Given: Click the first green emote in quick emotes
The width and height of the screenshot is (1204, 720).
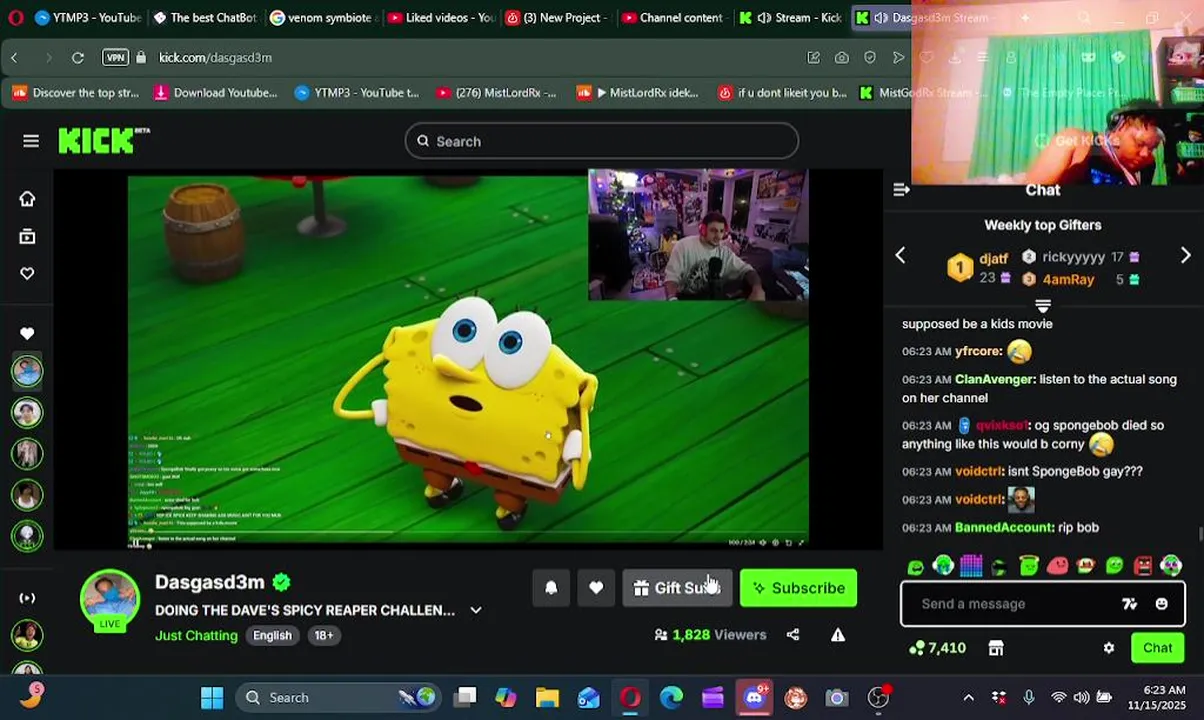Looking at the screenshot, I should point(915,567).
